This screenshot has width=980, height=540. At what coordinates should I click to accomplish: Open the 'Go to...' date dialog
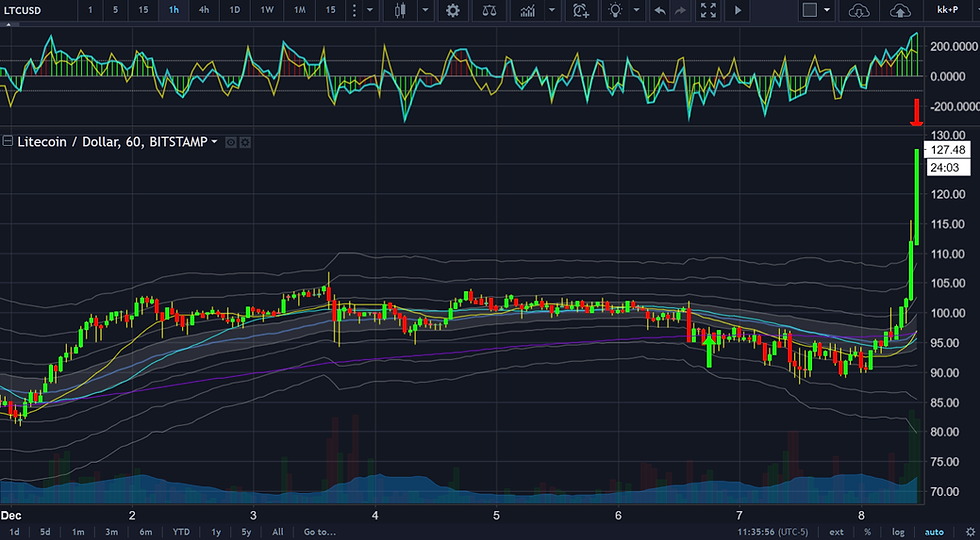tap(319, 532)
